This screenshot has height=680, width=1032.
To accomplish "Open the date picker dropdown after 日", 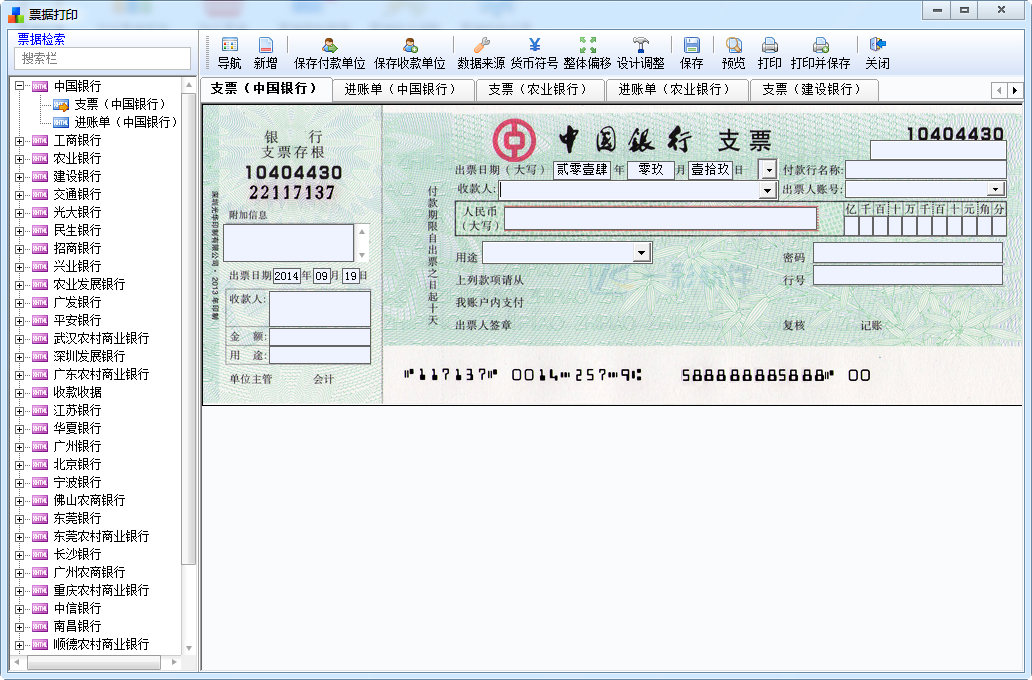I will pos(769,170).
